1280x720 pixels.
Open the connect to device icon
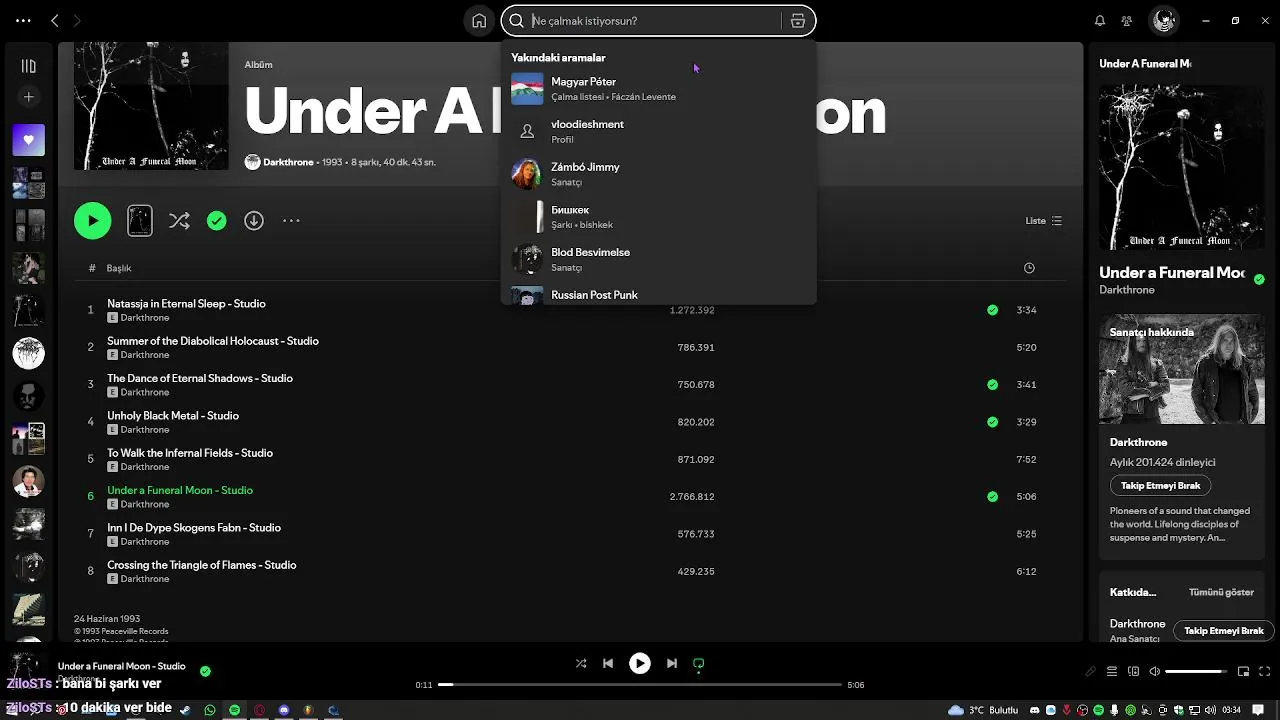[x=1133, y=671]
